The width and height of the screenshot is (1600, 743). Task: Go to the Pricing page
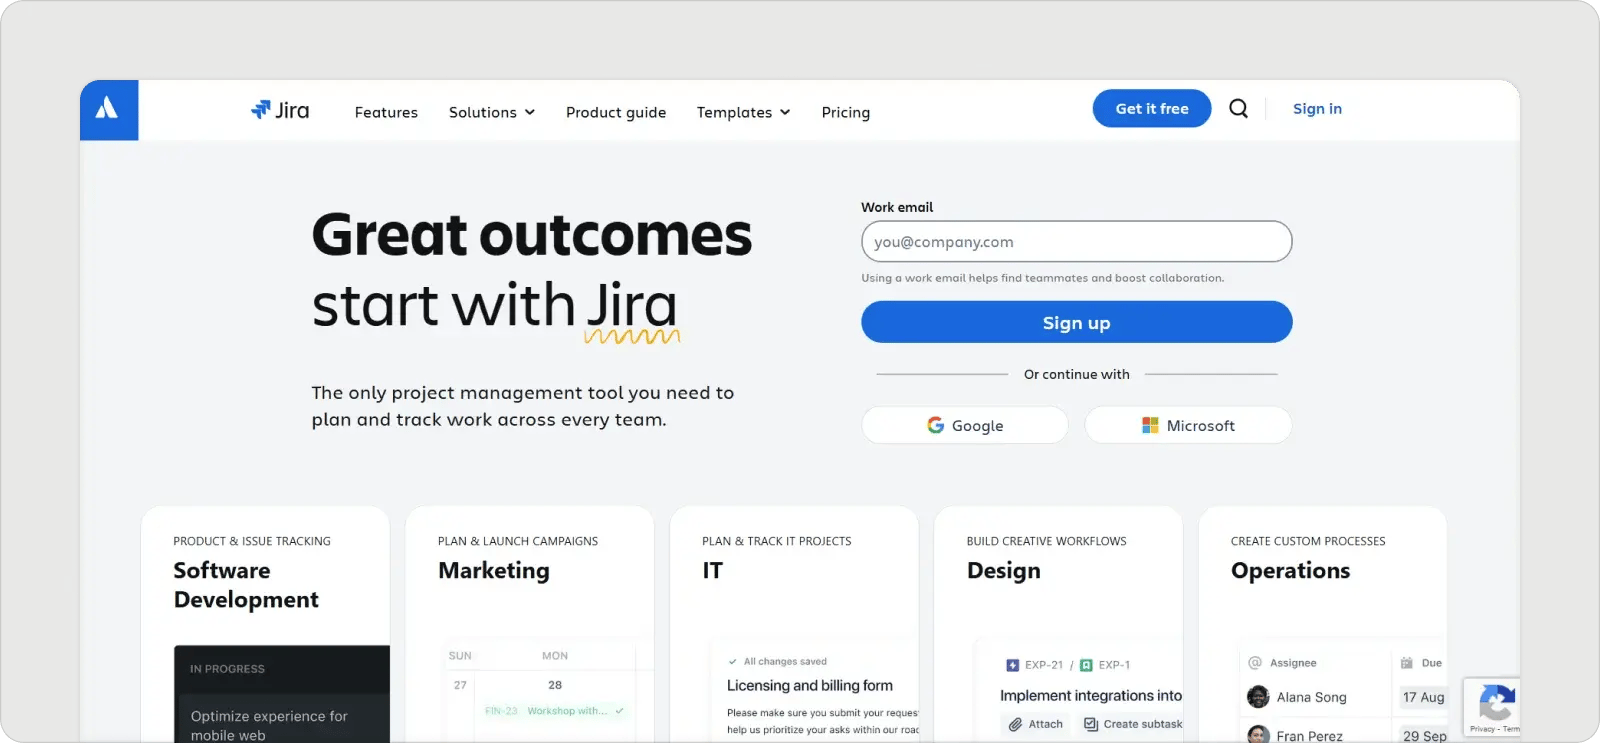pyautogui.click(x=846, y=112)
